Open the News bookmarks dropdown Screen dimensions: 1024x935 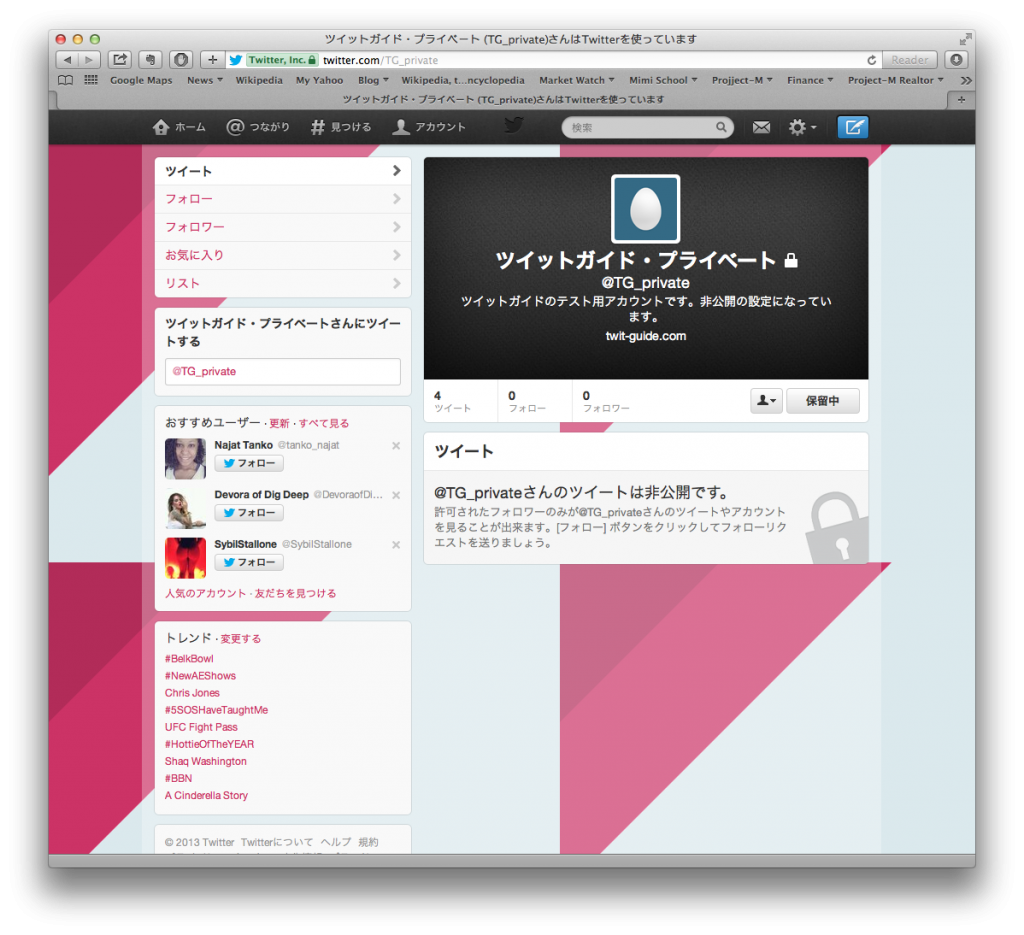pos(204,80)
